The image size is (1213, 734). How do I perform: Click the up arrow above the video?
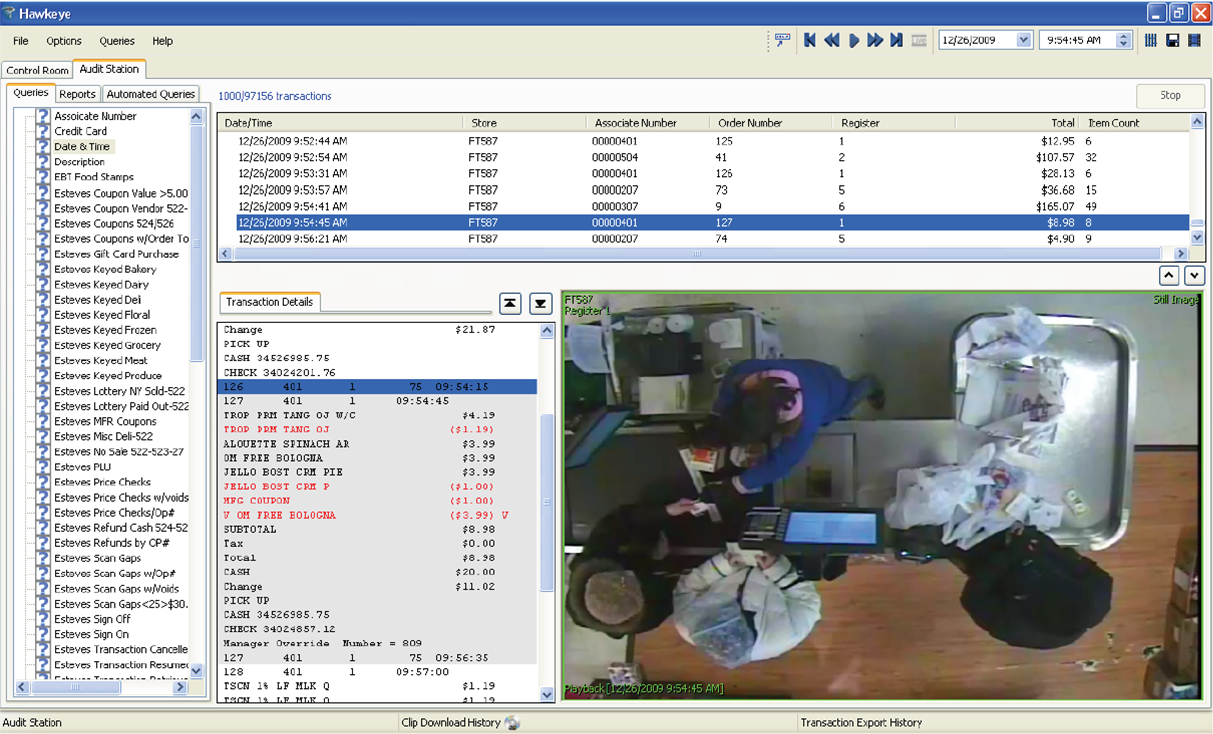point(1169,276)
